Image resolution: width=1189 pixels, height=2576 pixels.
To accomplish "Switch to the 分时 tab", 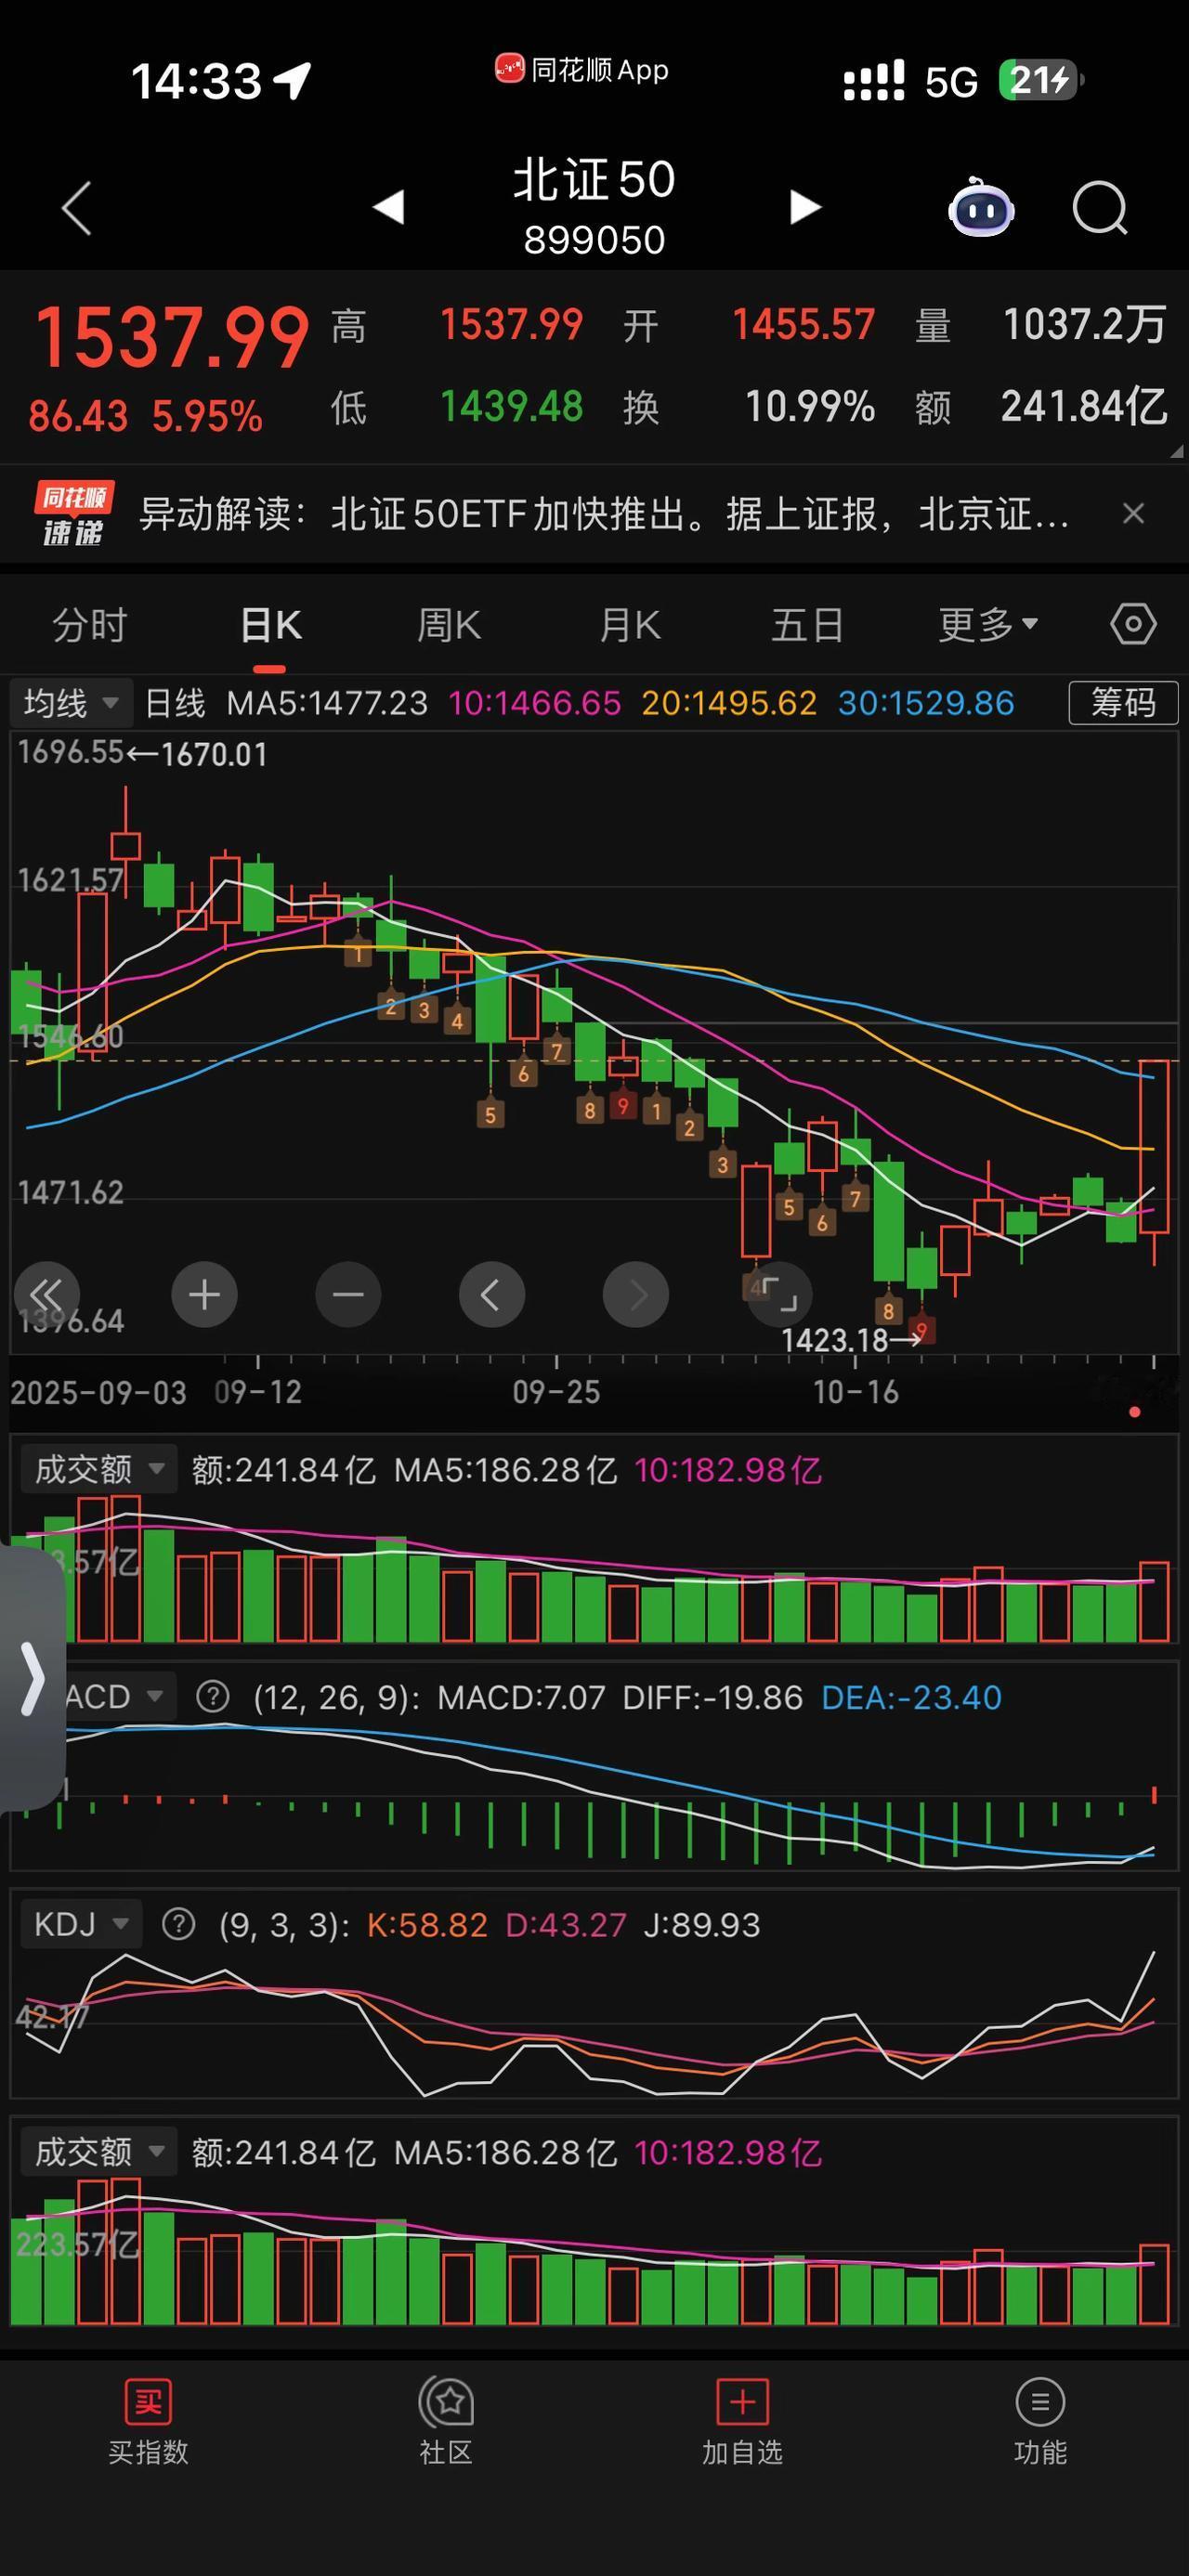I will click(x=90, y=625).
